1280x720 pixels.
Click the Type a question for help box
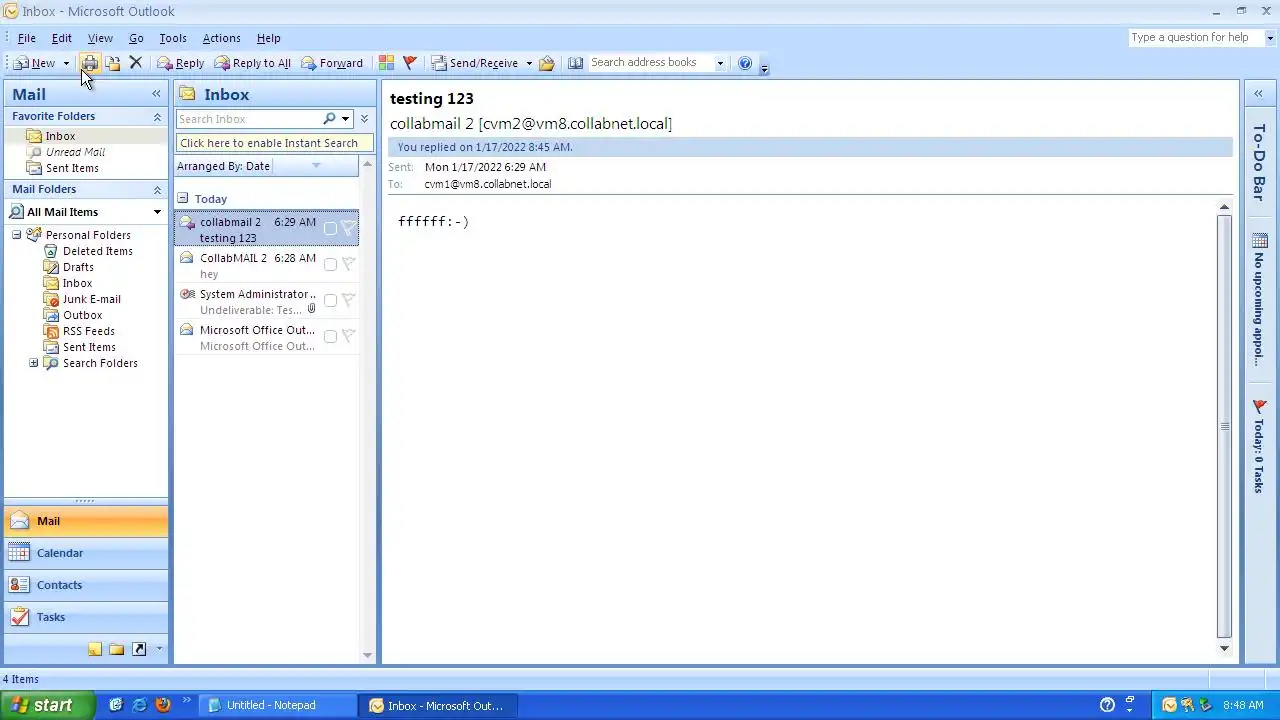(x=1196, y=37)
